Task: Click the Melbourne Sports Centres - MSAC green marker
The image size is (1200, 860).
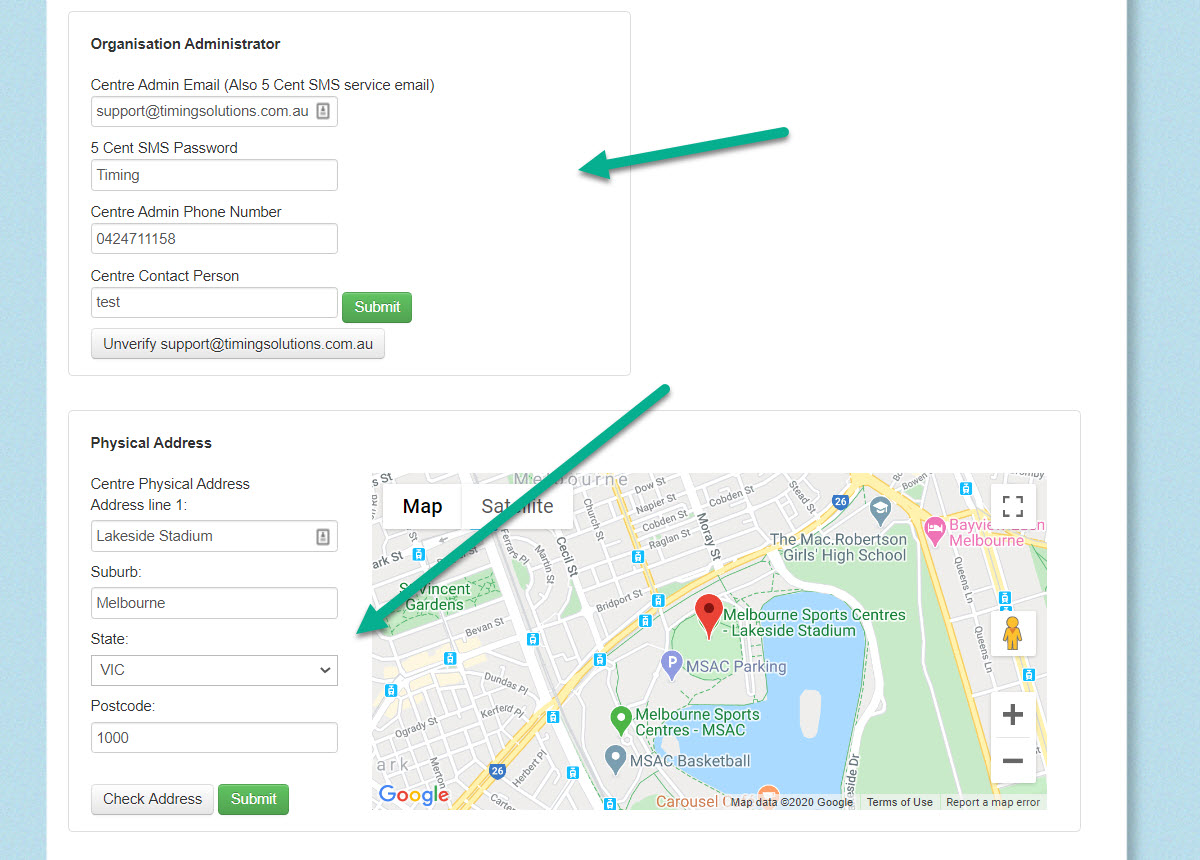Action: click(620, 720)
